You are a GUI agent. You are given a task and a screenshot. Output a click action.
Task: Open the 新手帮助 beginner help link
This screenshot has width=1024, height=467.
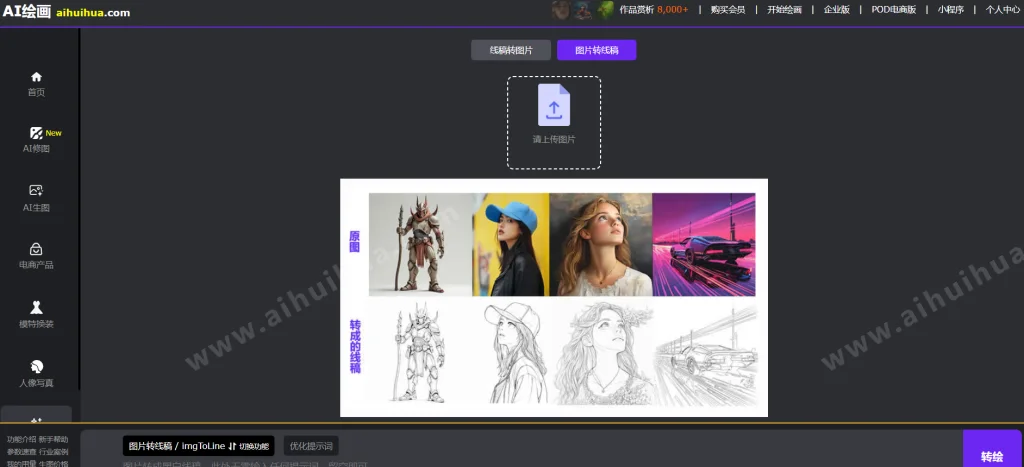tap(53, 440)
